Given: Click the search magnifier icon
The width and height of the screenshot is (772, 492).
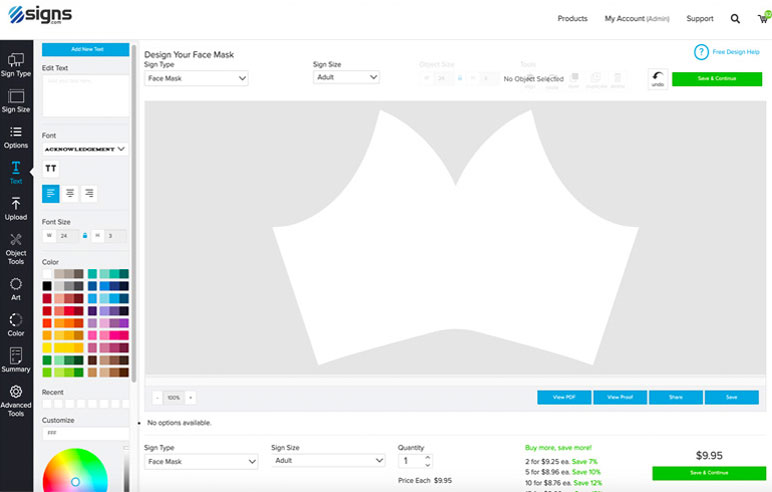Looking at the screenshot, I should coord(735,19).
